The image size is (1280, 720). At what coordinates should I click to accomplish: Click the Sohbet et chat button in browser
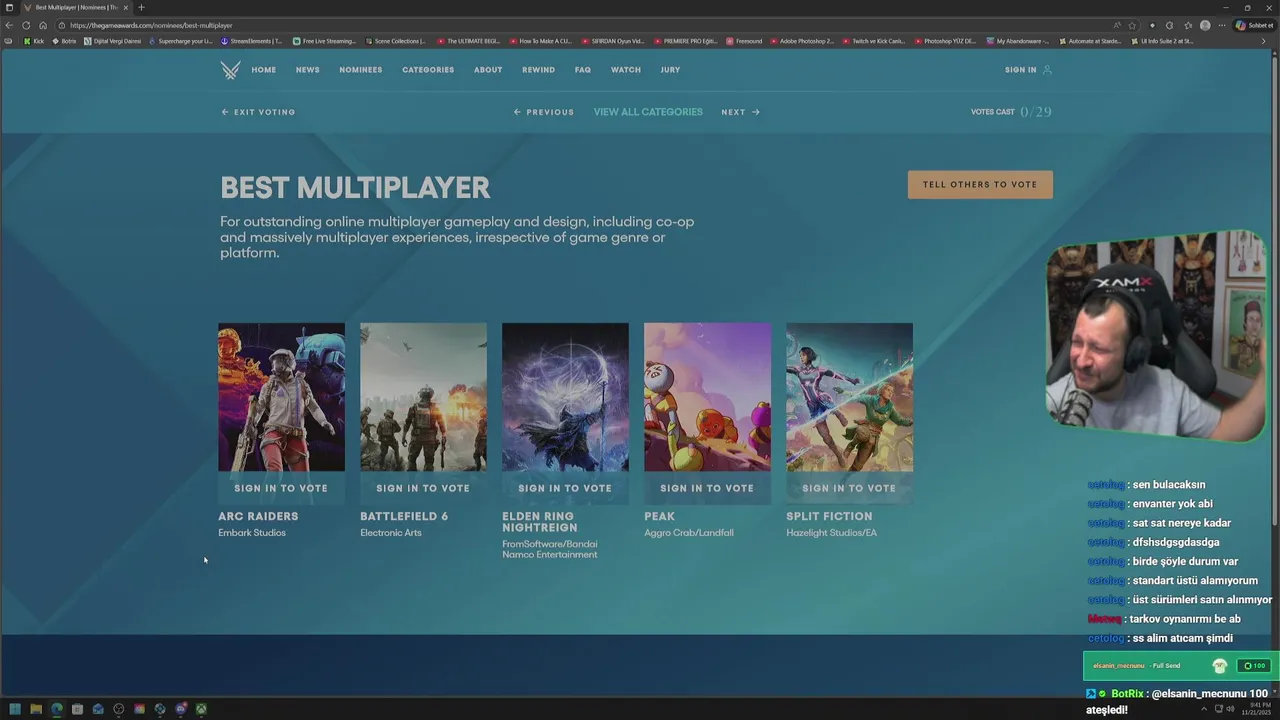(1256, 25)
